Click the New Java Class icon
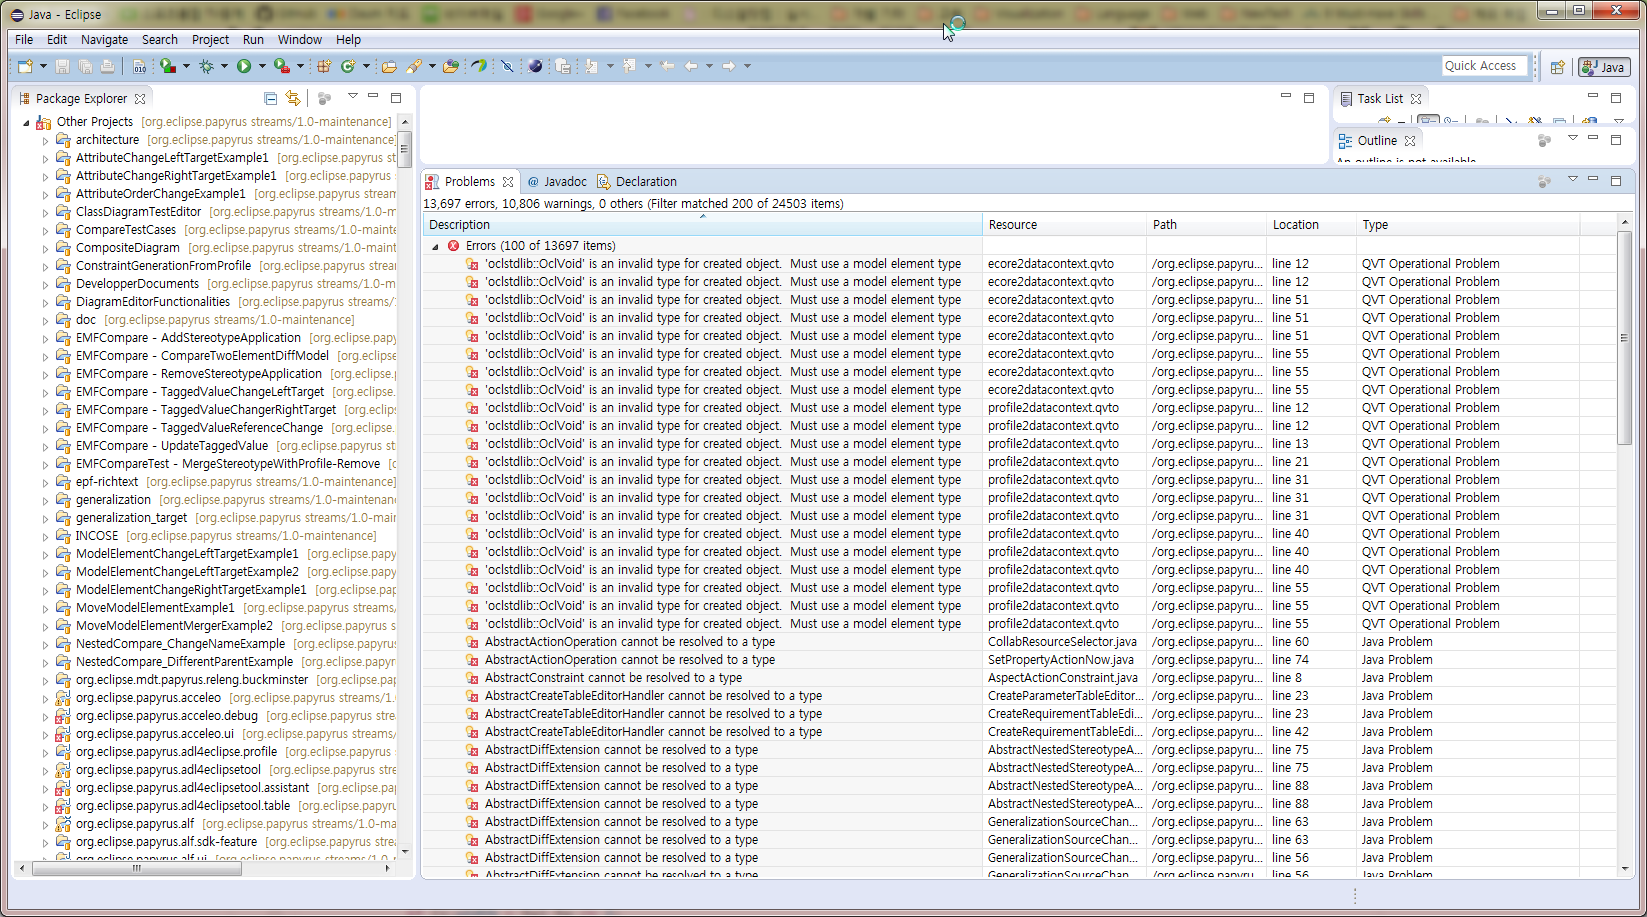The image size is (1647, 917). pos(348,66)
